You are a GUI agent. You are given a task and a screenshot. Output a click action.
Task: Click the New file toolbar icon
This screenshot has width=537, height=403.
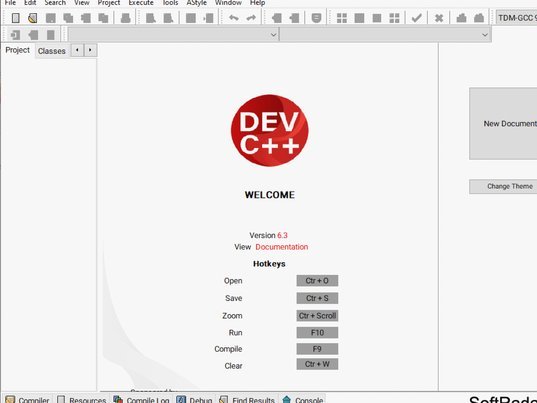click(15, 18)
